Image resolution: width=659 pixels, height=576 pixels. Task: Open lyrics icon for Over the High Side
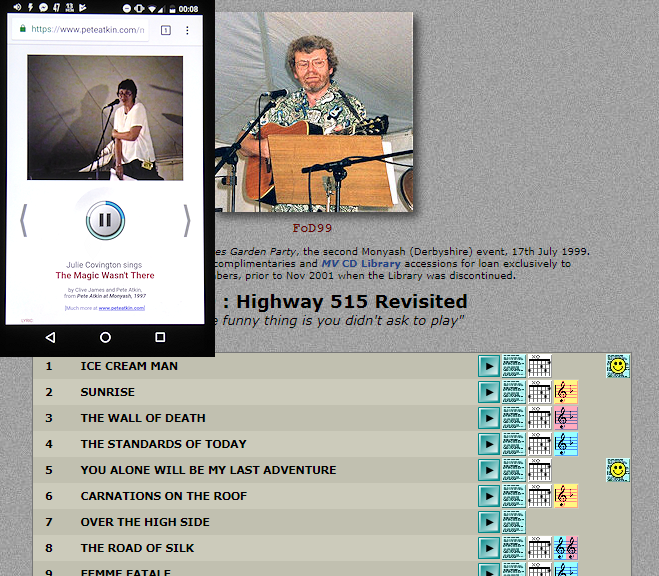514,522
